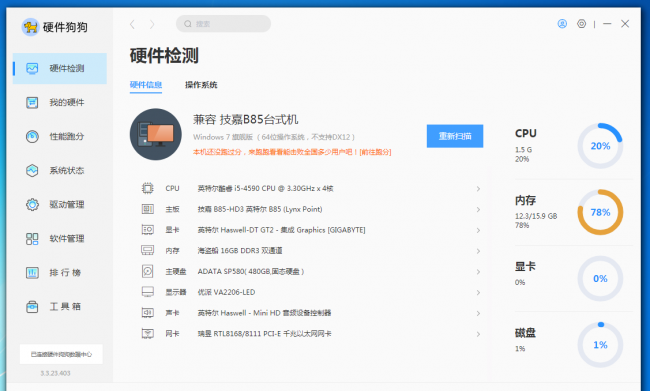Click the 系统状态 hexagon icon
Viewport: 650px width, 391px height.
point(32,170)
